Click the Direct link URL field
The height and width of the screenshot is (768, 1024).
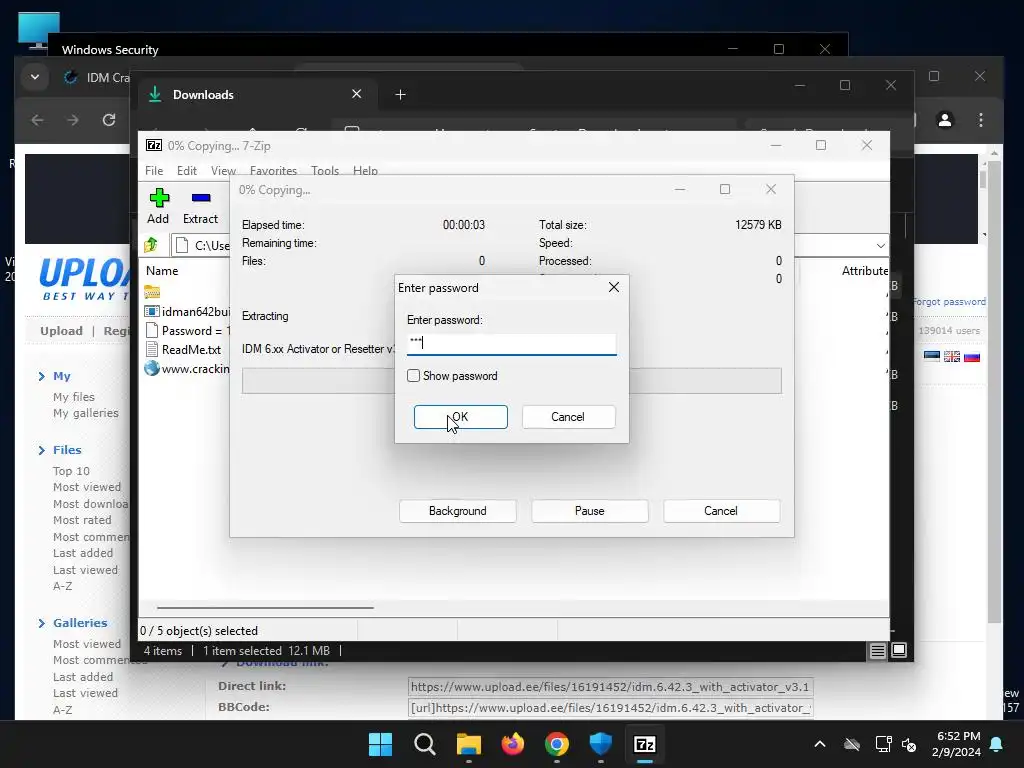[611, 687]
